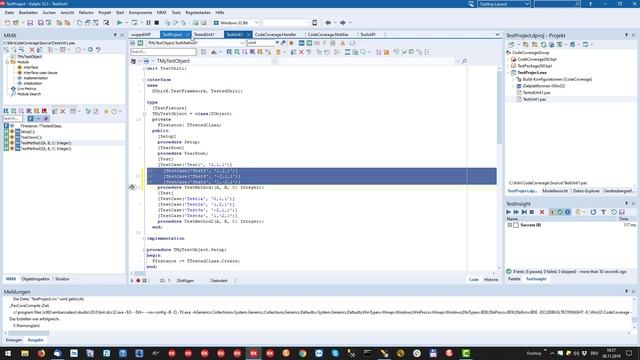Click the Search field in MMX editor toolbar
The height and width of the screenshot is (360, 640).
163,52
